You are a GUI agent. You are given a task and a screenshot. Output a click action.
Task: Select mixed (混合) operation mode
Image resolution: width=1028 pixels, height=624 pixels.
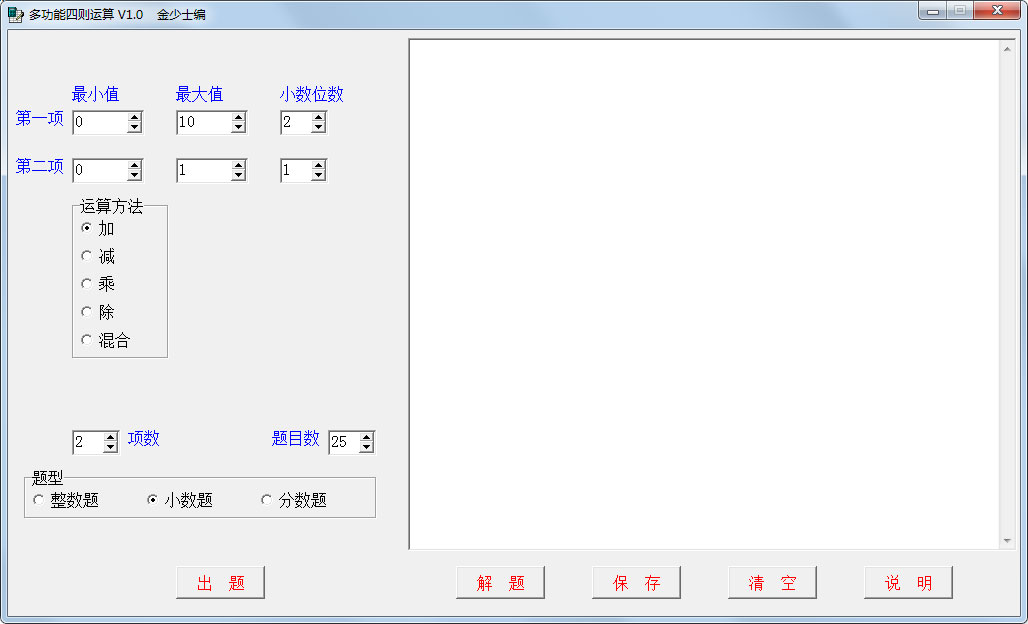pyautogui.click(x=87, y=340)
